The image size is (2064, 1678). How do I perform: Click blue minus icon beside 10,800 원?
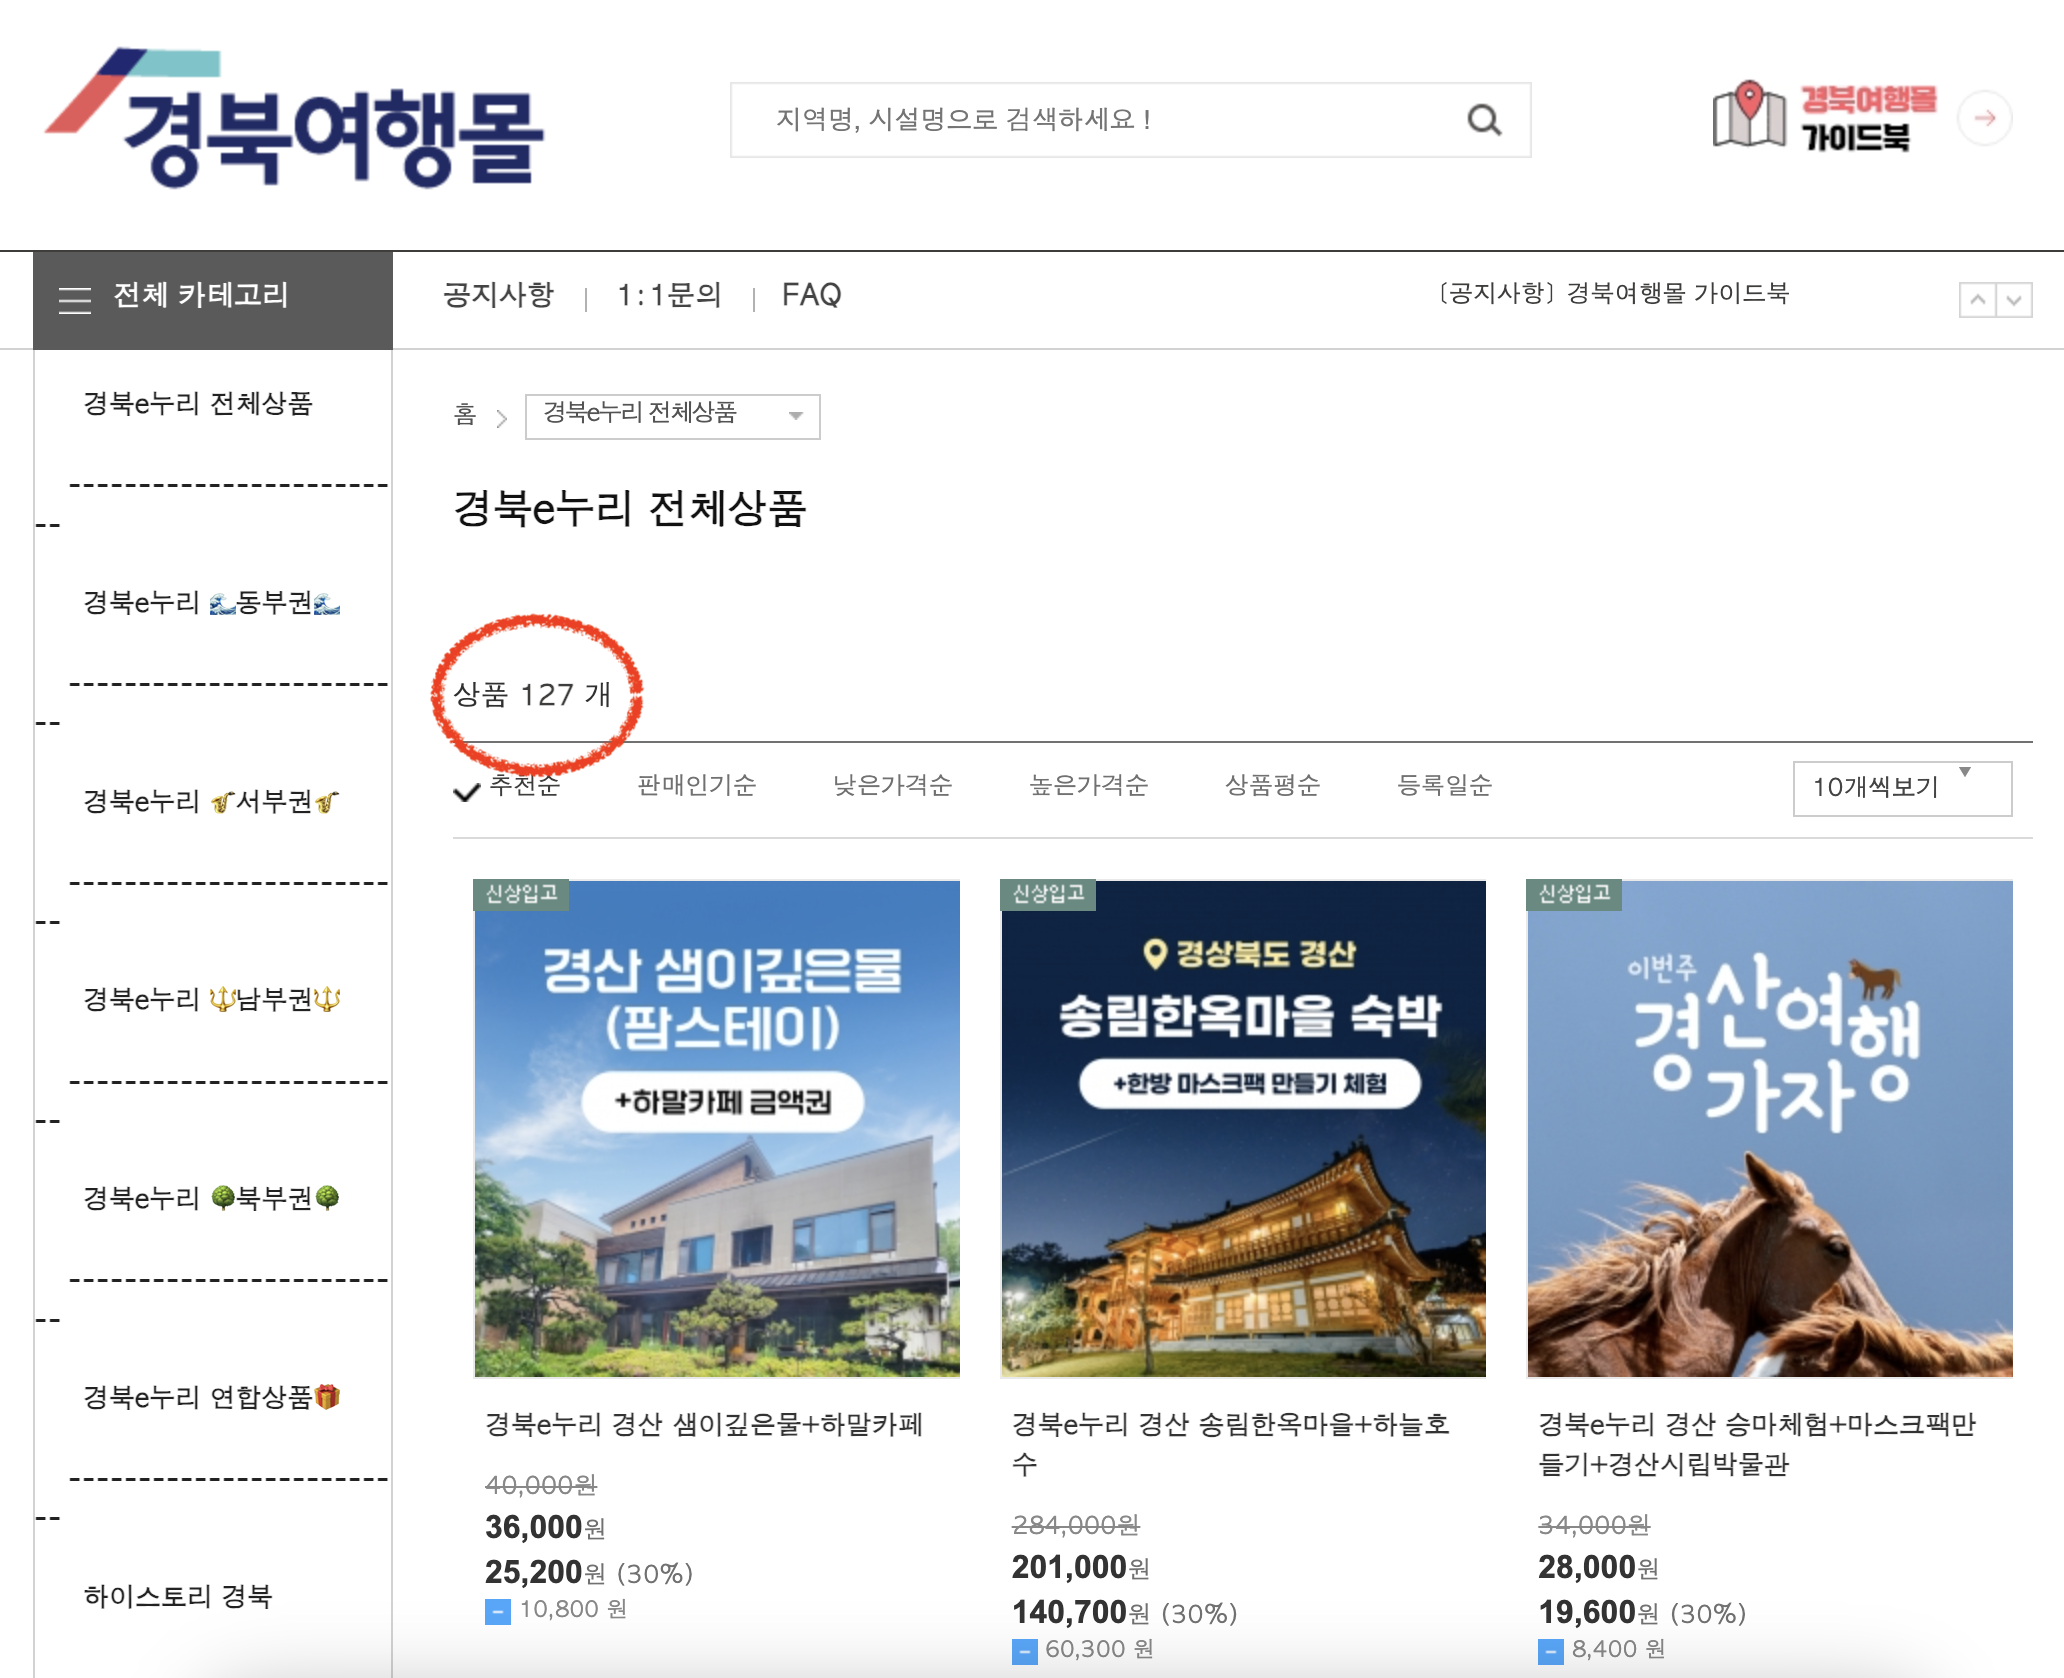pyautogui.click(x=497, y=1611)
